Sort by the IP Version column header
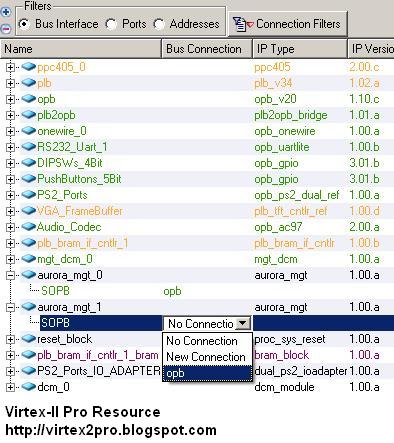The width and height of the screenshot is (394, 443). coord(371,49)
